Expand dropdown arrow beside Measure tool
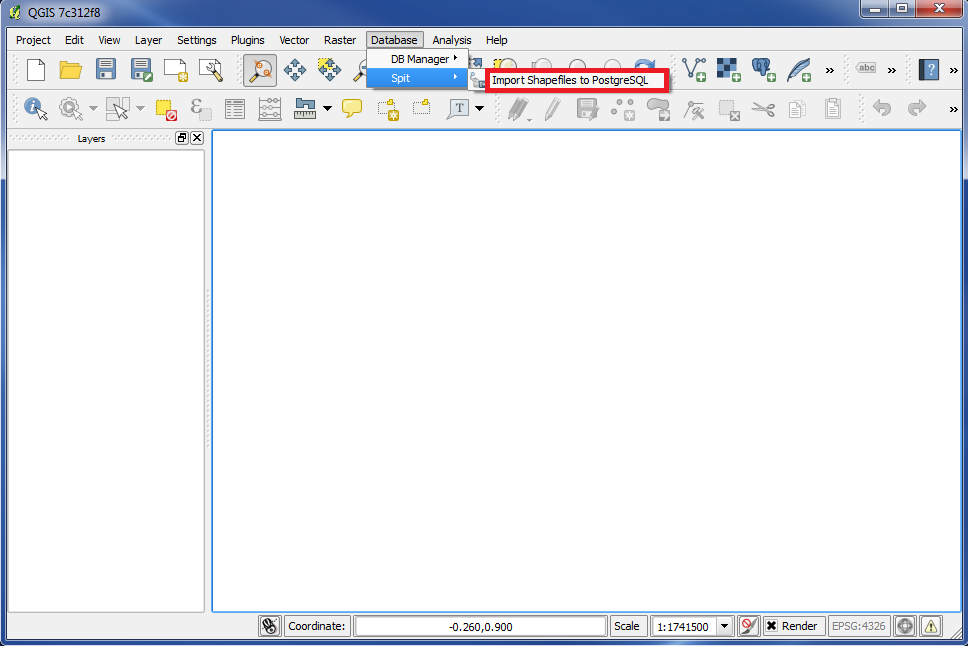This screenshot has height=646, width=968. click(327, 109)
